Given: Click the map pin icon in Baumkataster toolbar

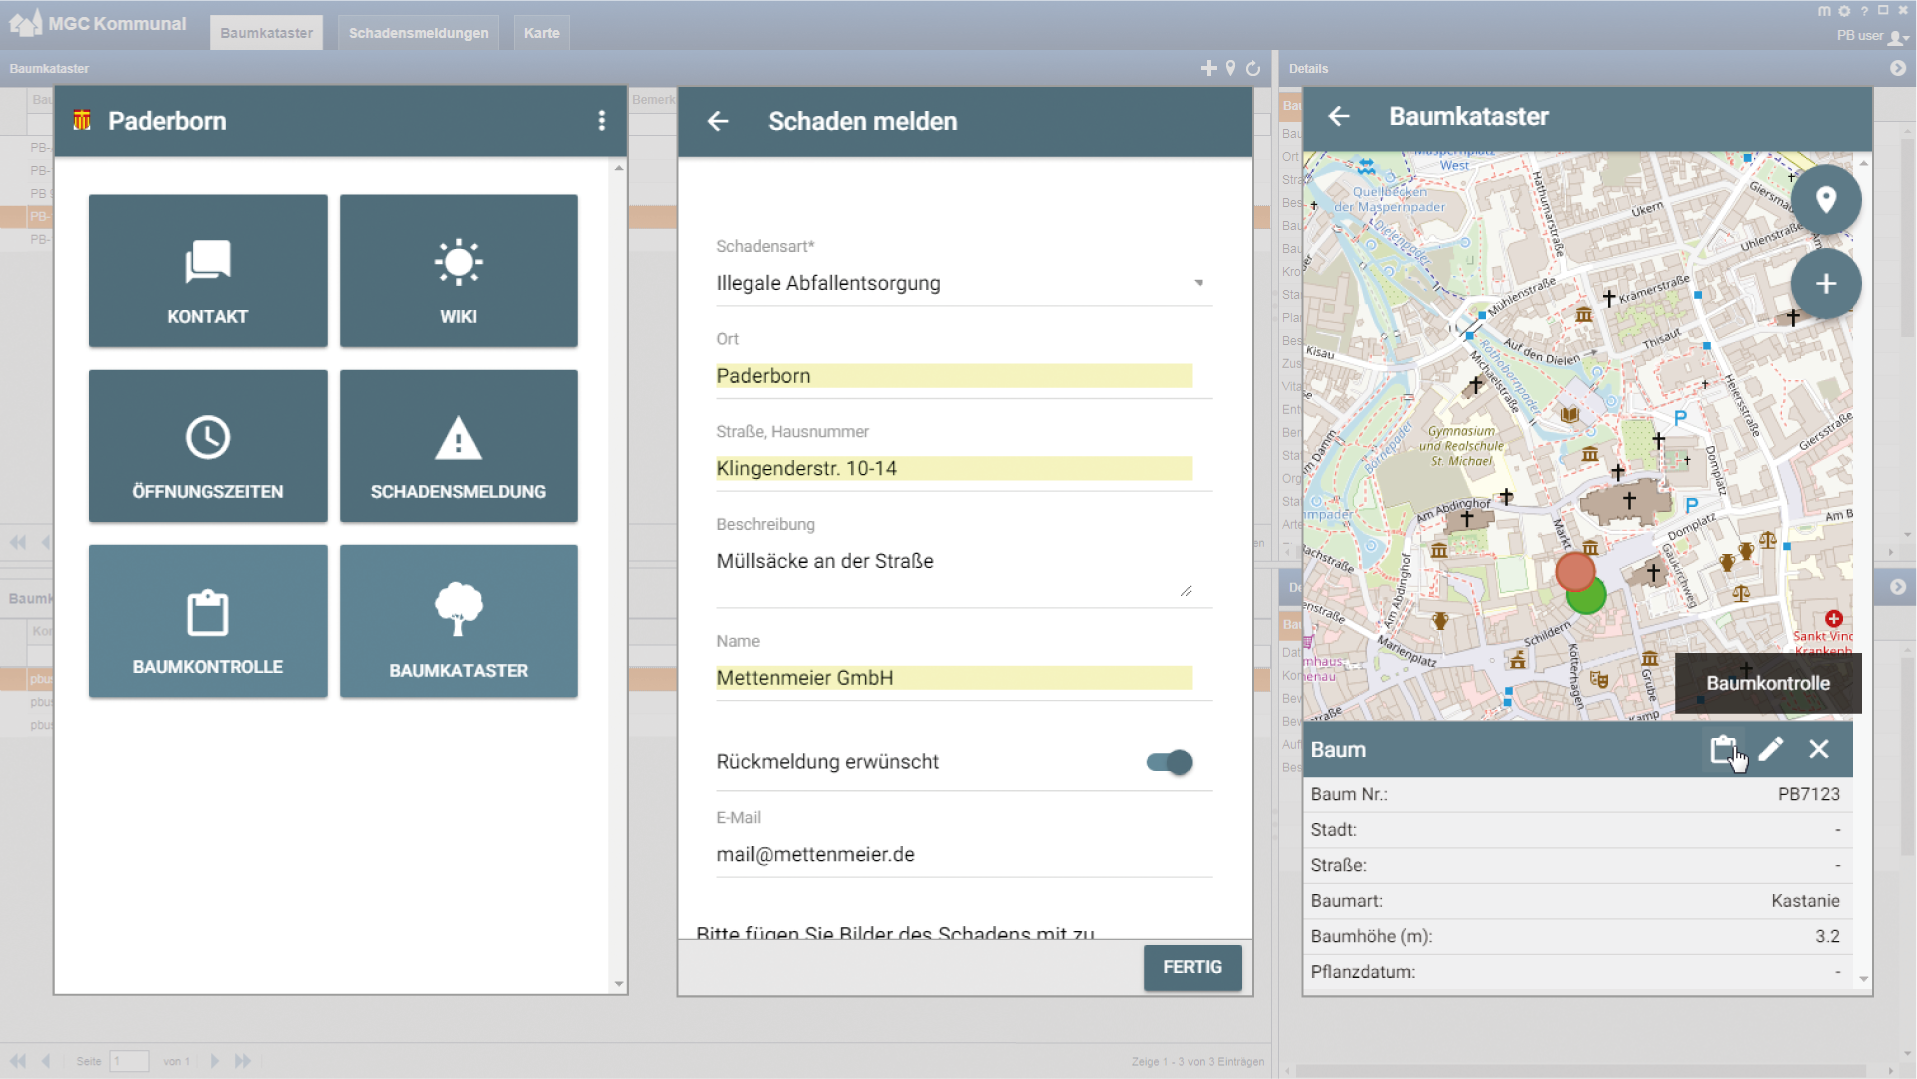Looking at the screenshot, I should coord(1231,68).
